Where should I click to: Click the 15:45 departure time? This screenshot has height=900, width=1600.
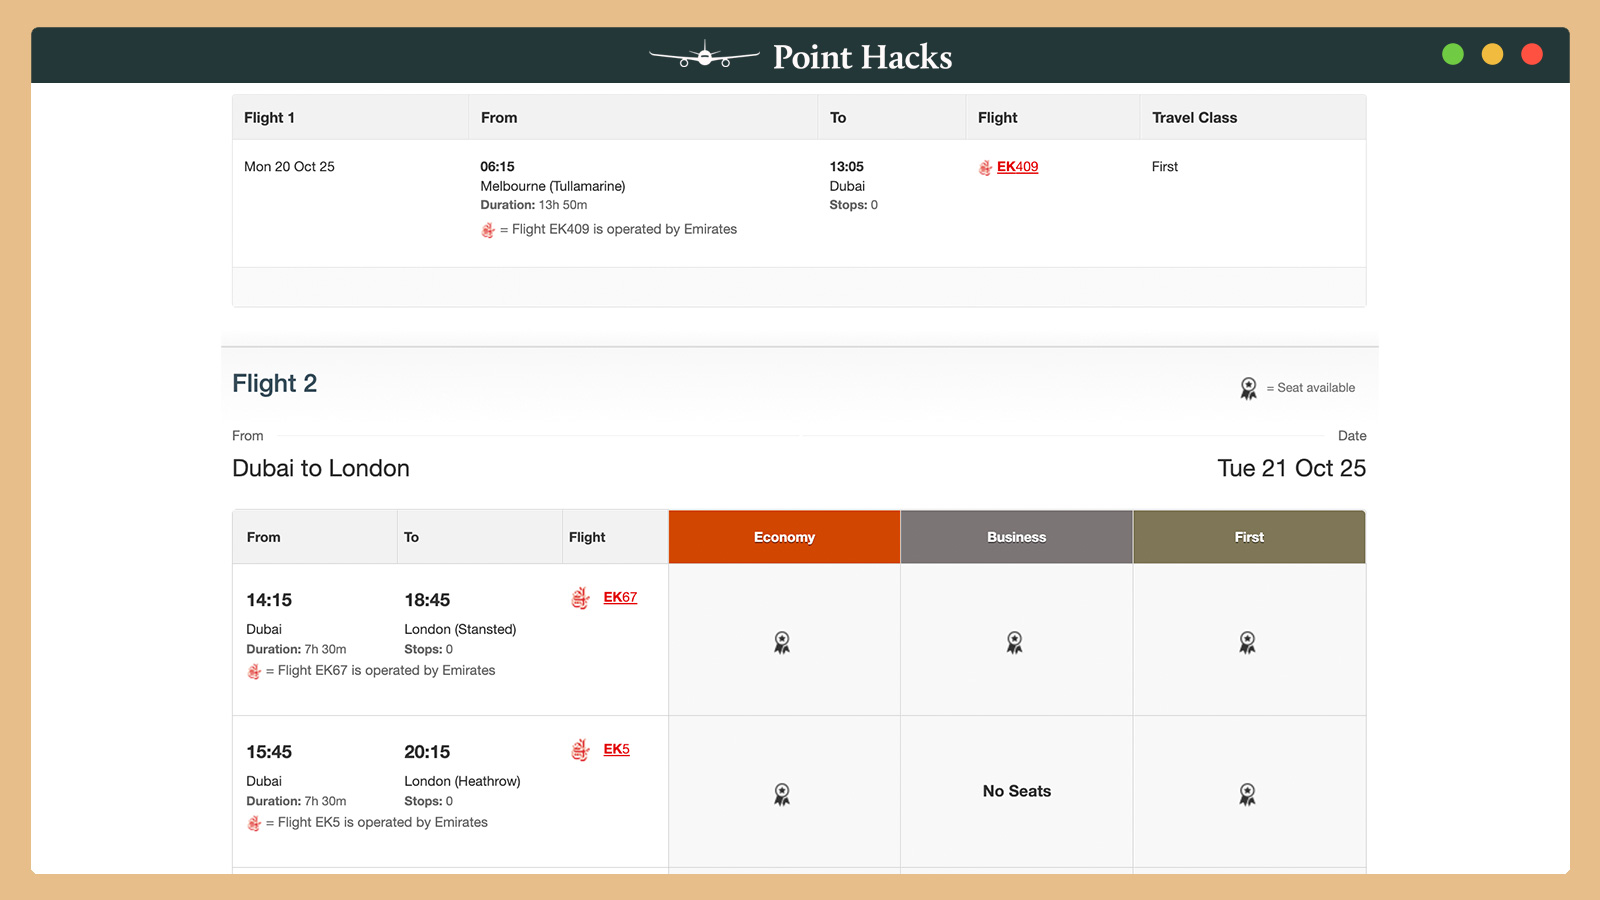pyautogui.click(x=269, y=752)
